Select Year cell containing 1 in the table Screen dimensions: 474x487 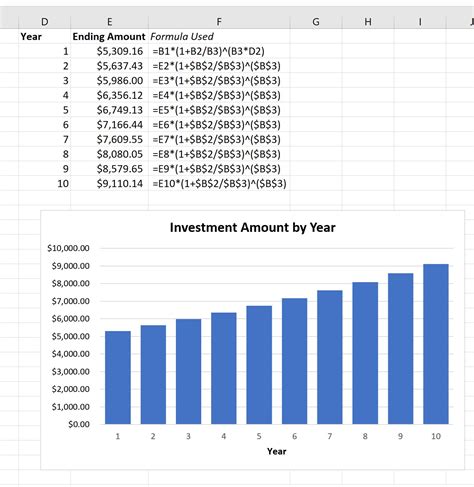[x=44, y=51]
